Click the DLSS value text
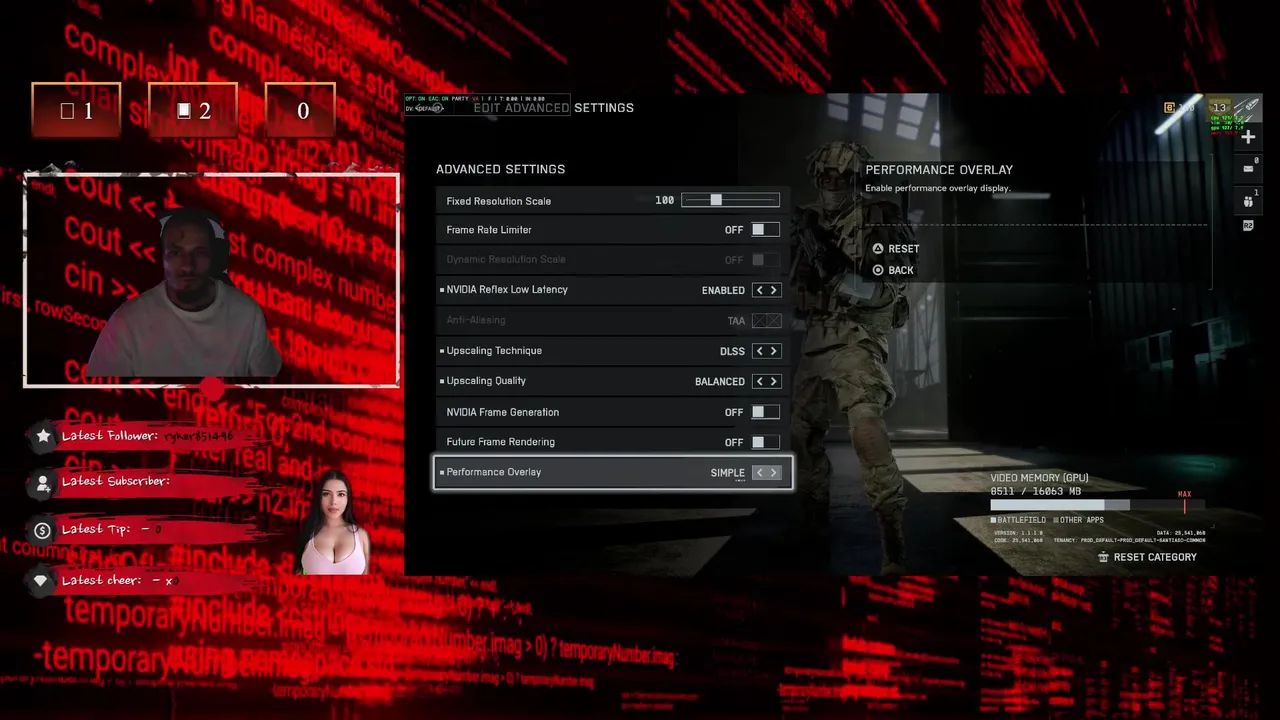1280x720 pixels. pos(732,351)
